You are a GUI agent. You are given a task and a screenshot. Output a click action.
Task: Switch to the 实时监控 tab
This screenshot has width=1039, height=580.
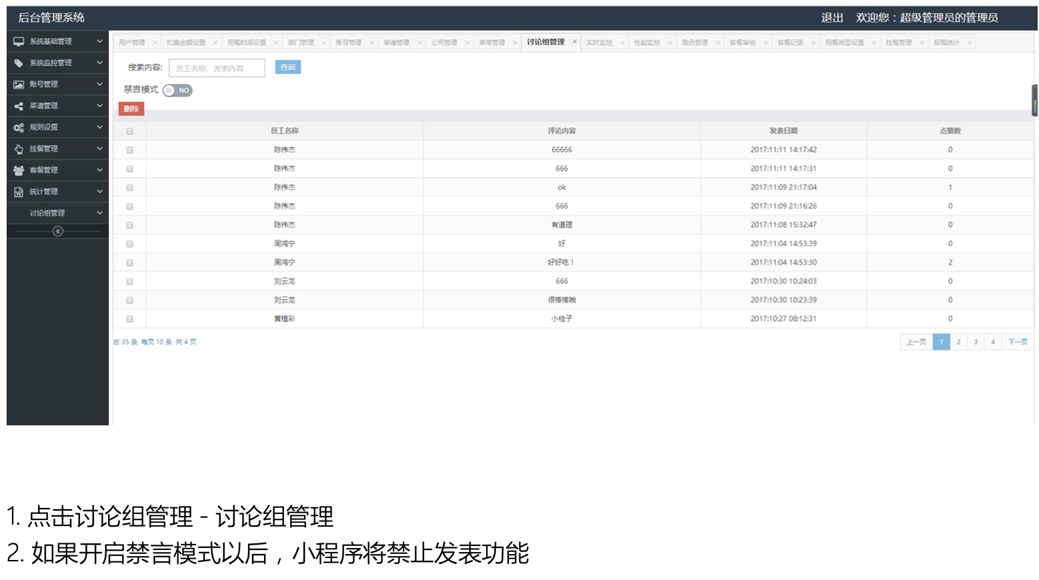(599, 42)
